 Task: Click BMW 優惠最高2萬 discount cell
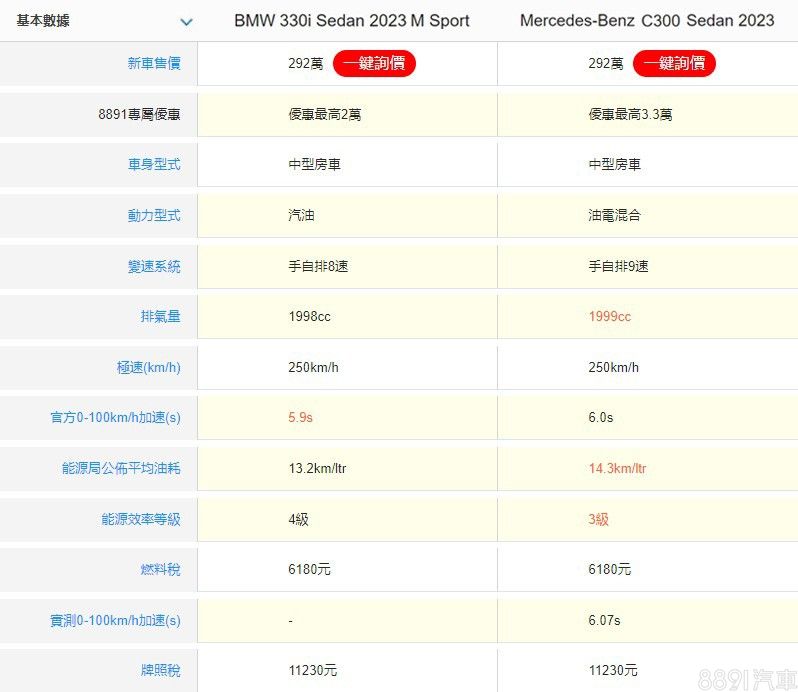[x=325, y=115]
